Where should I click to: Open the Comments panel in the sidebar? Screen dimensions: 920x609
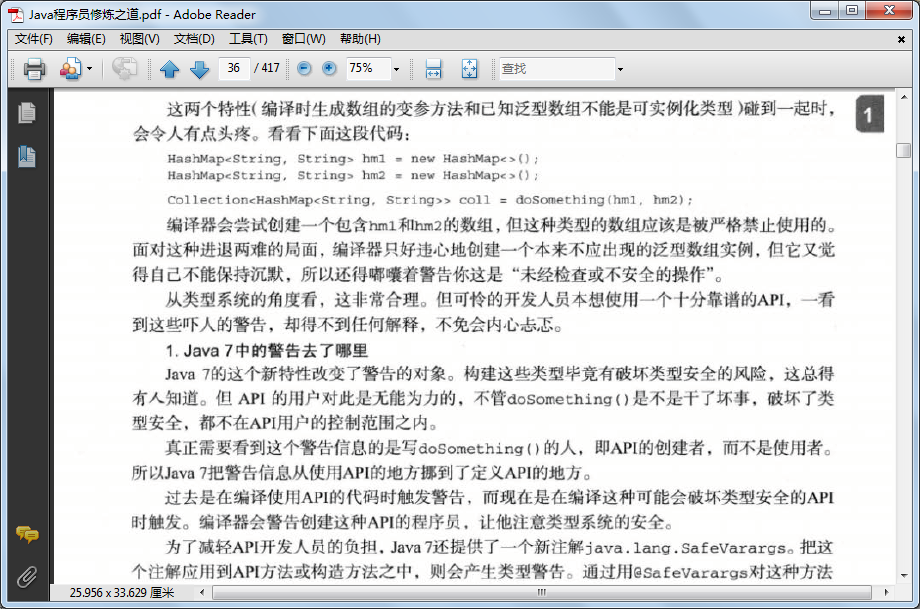(27, 534)
